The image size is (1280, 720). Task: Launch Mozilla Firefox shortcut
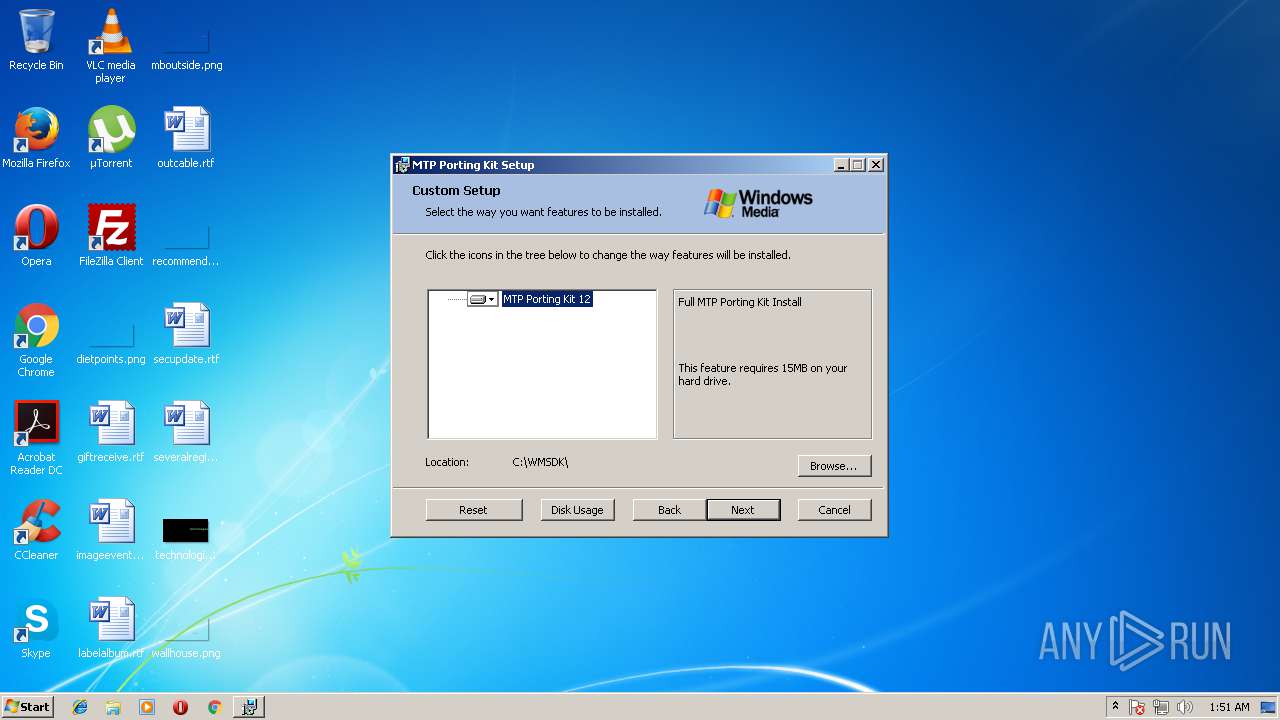[36, 138]
